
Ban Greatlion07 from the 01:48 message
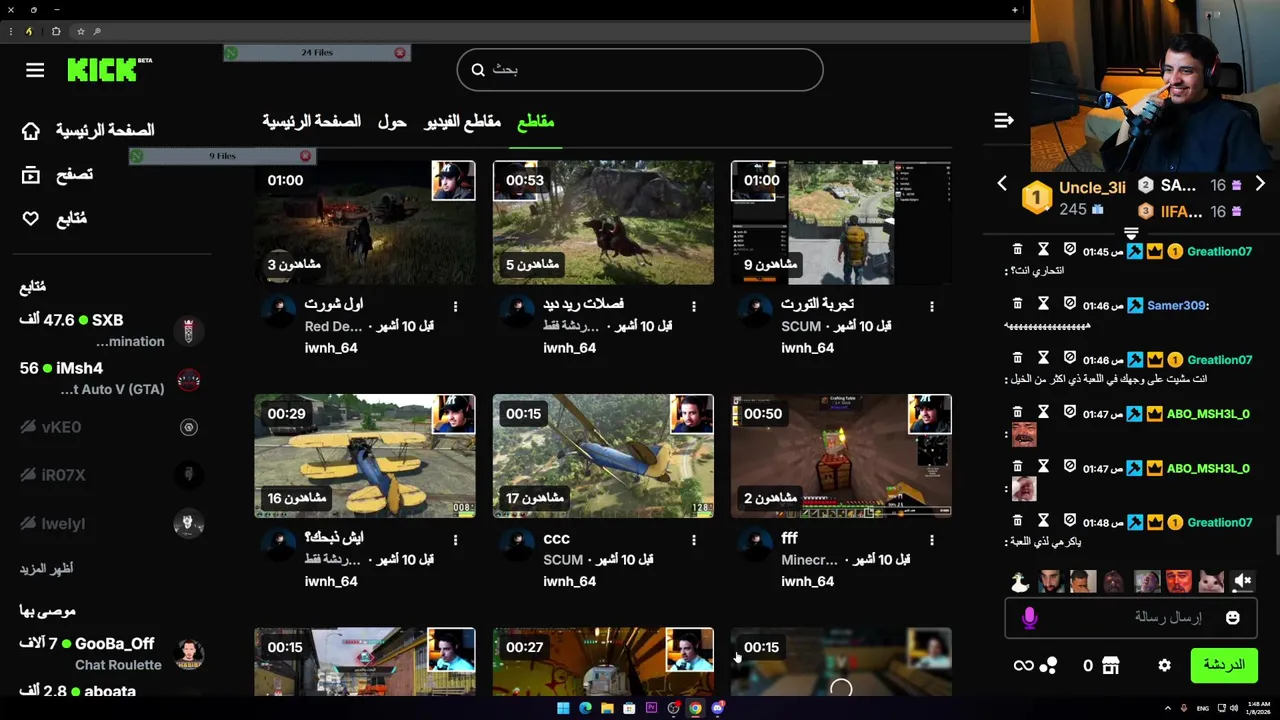(x=1069, y=520)
